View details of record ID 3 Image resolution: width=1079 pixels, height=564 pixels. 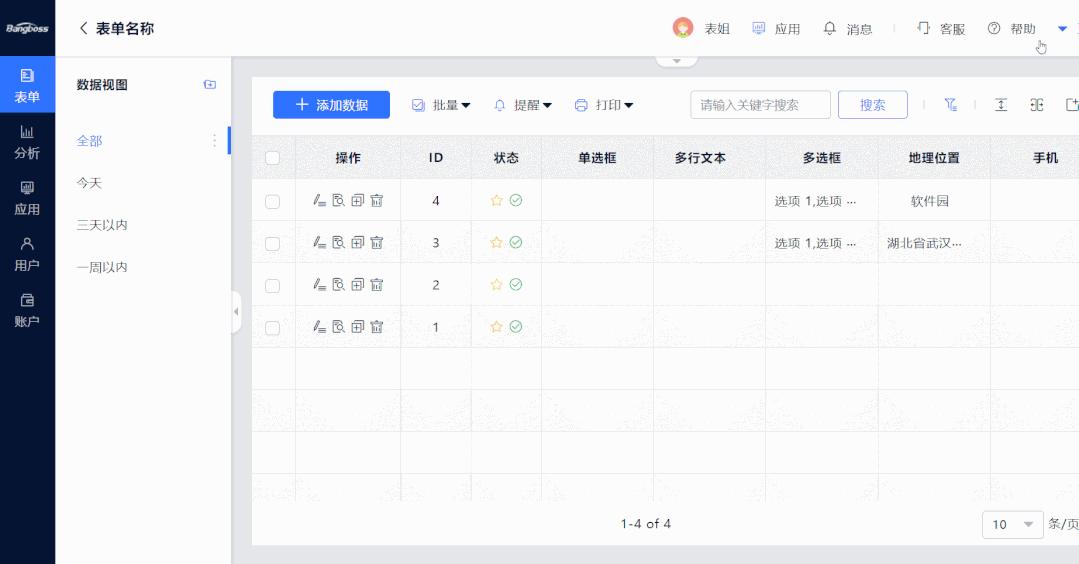(339, 243)
